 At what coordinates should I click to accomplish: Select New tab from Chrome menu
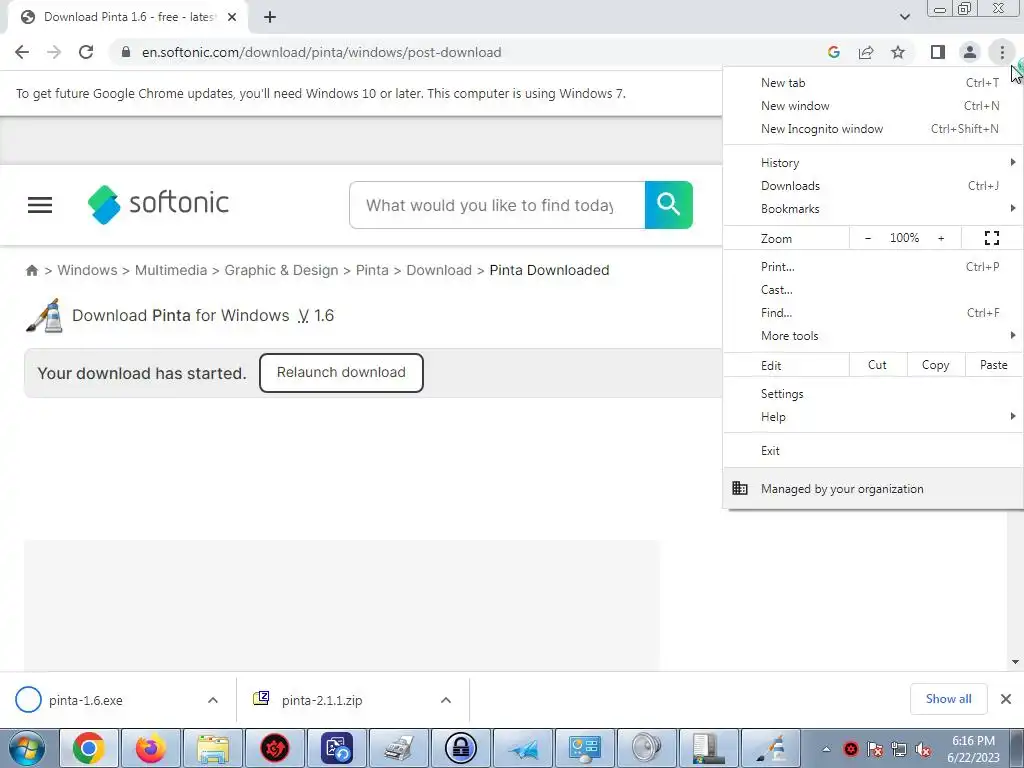873,83
